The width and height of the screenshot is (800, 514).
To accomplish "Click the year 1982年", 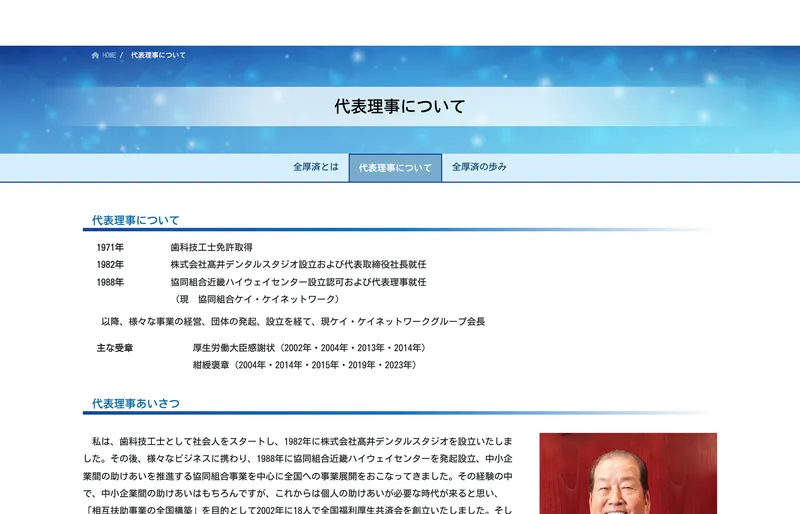I will pyautogui.click(x=110, y=264).
